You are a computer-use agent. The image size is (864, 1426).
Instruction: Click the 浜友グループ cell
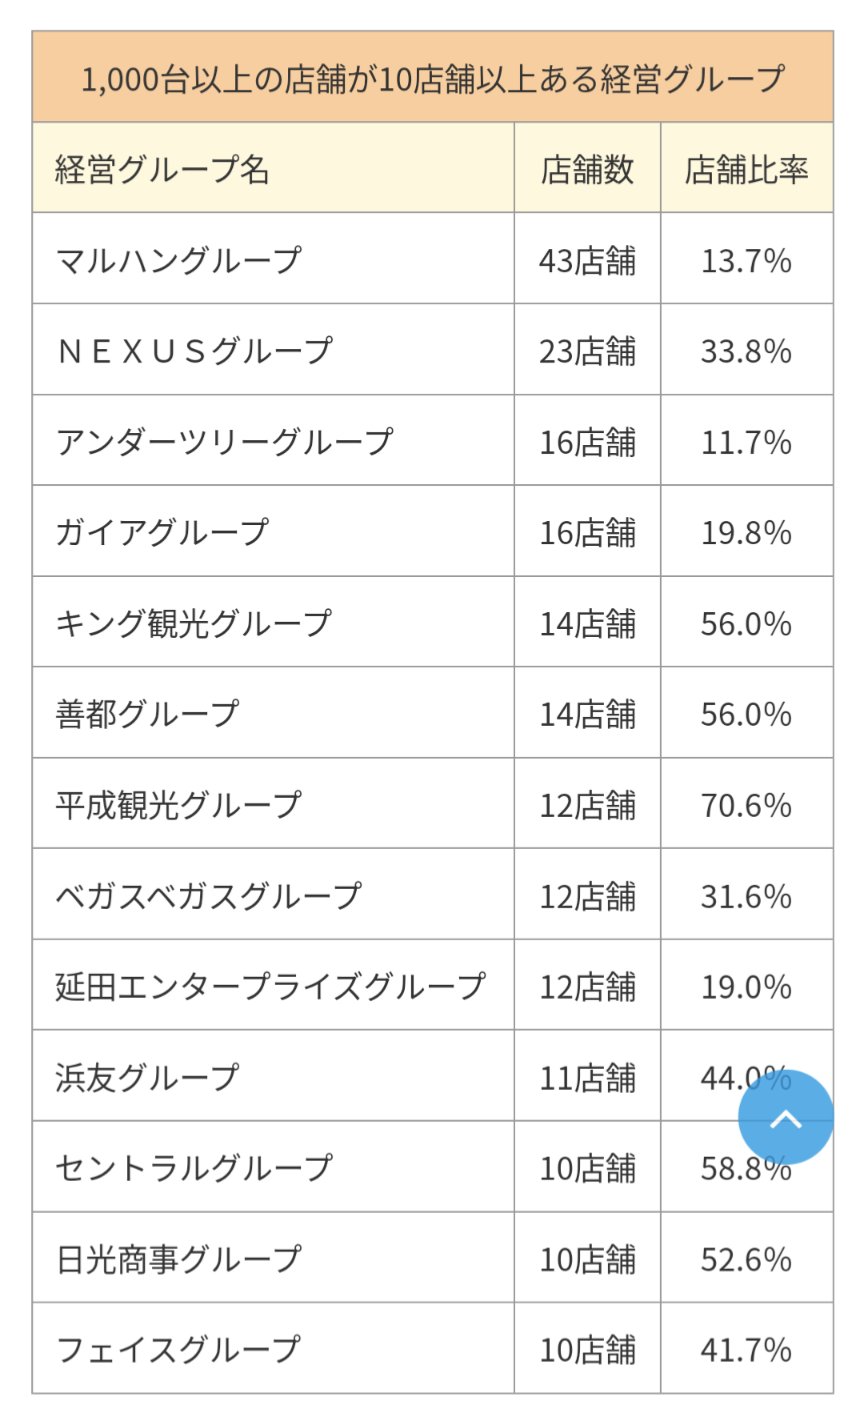click(273, 1077)
